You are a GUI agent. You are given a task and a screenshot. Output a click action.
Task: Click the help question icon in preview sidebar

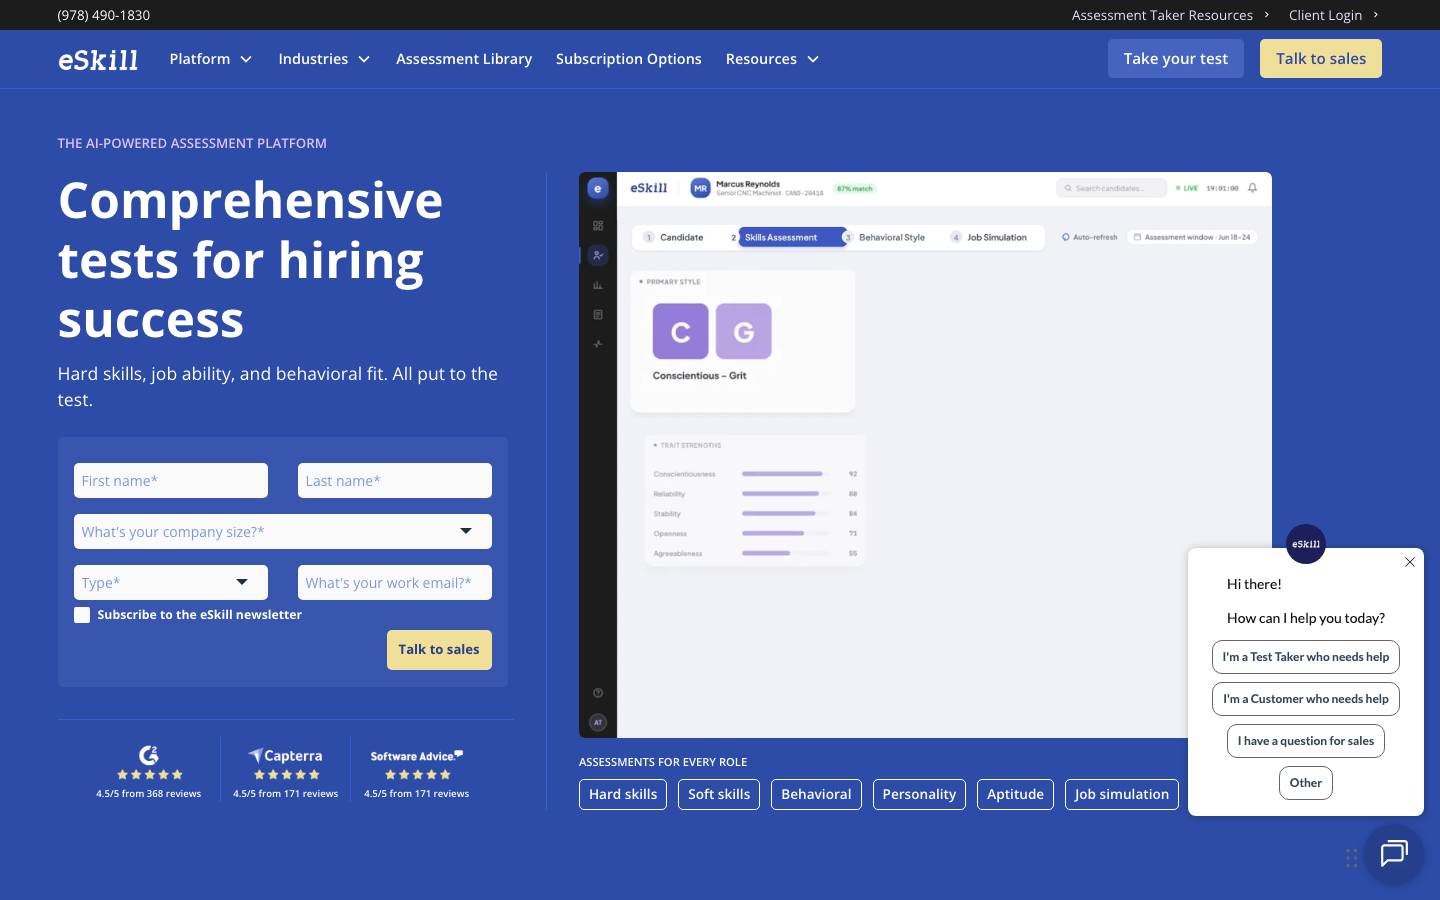(x=598, y=693)
